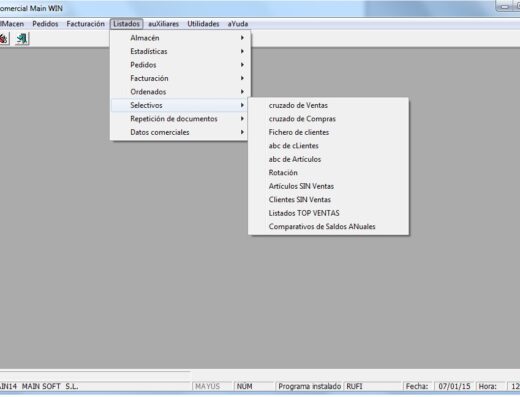Viewport: 520px width, 397px height.
Task: Click the NÚM status bar indicator
Action: tap(254, 386)
